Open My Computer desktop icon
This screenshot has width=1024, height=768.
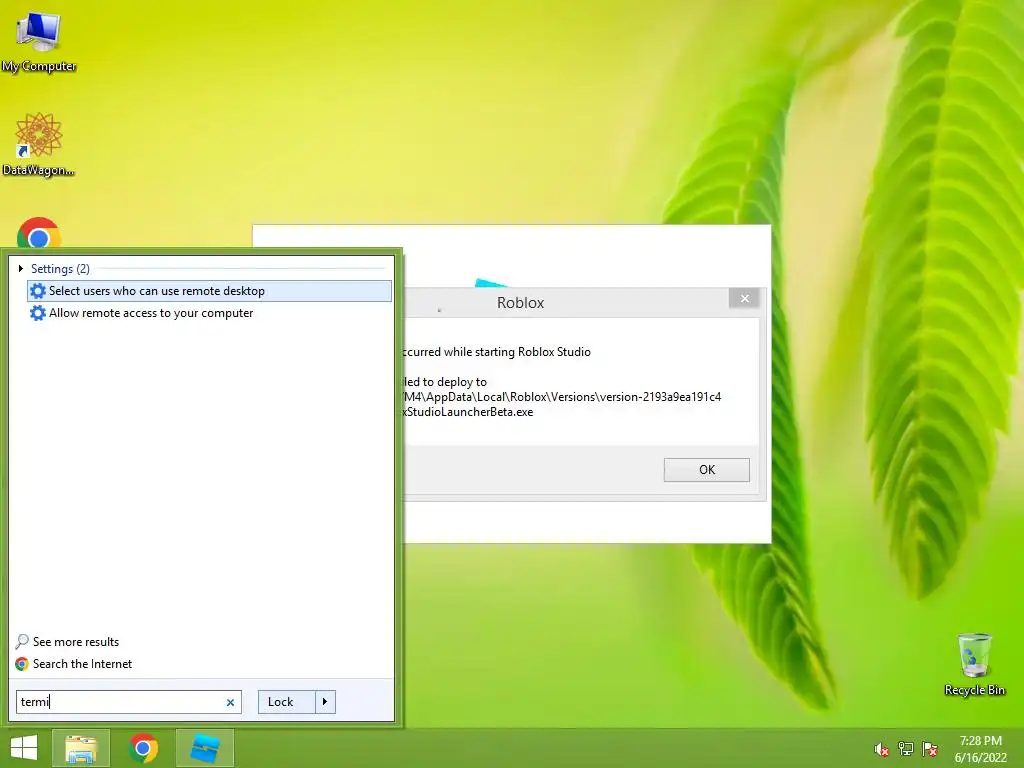[39, 40]
